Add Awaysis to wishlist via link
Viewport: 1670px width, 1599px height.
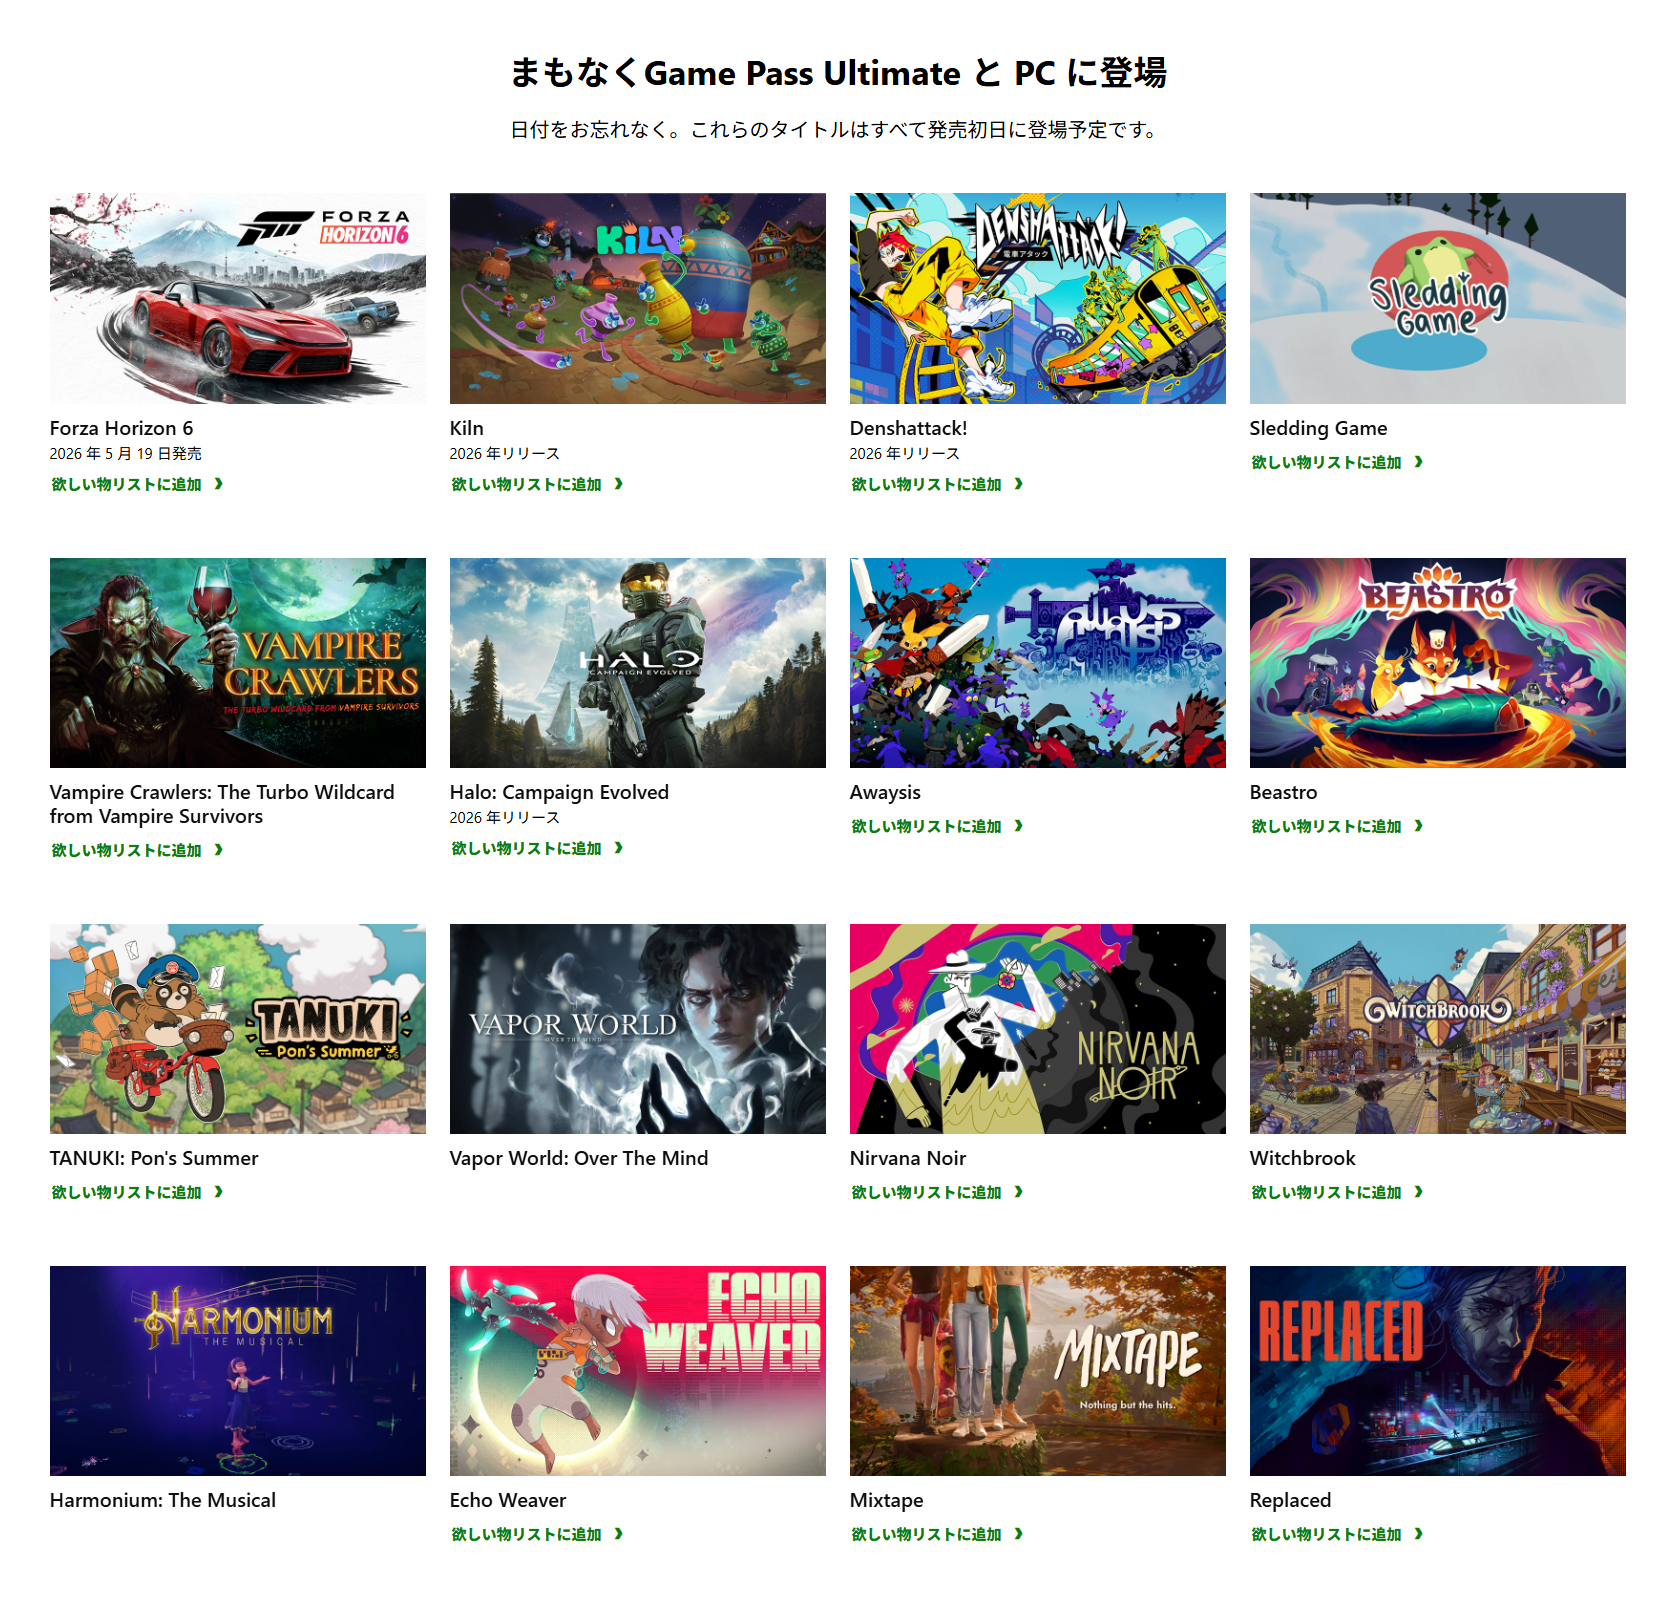pos(937,826)
